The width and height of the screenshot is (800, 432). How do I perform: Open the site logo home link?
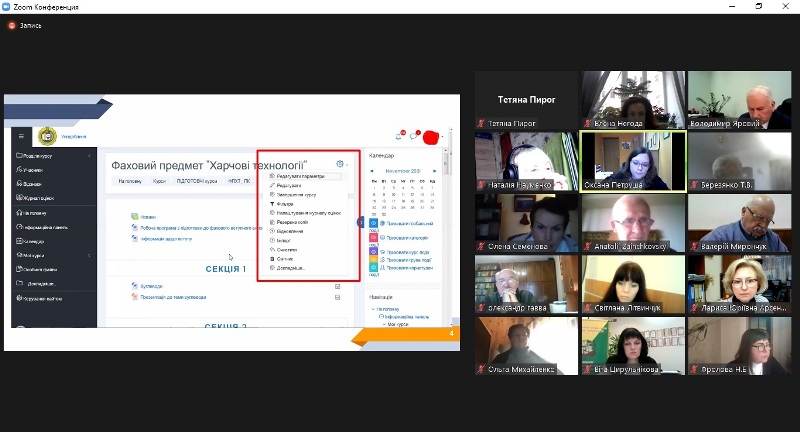coord(47,136)
